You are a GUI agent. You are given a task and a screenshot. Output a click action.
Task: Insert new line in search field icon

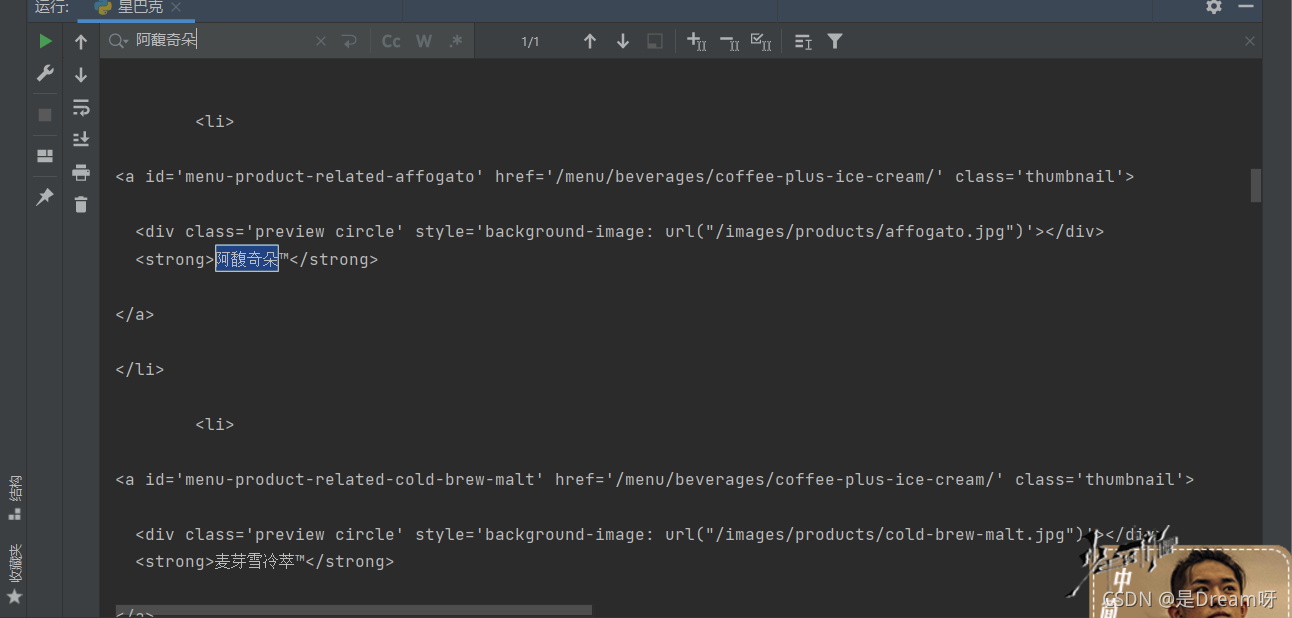pyautogui.click(x=349, y=41)
